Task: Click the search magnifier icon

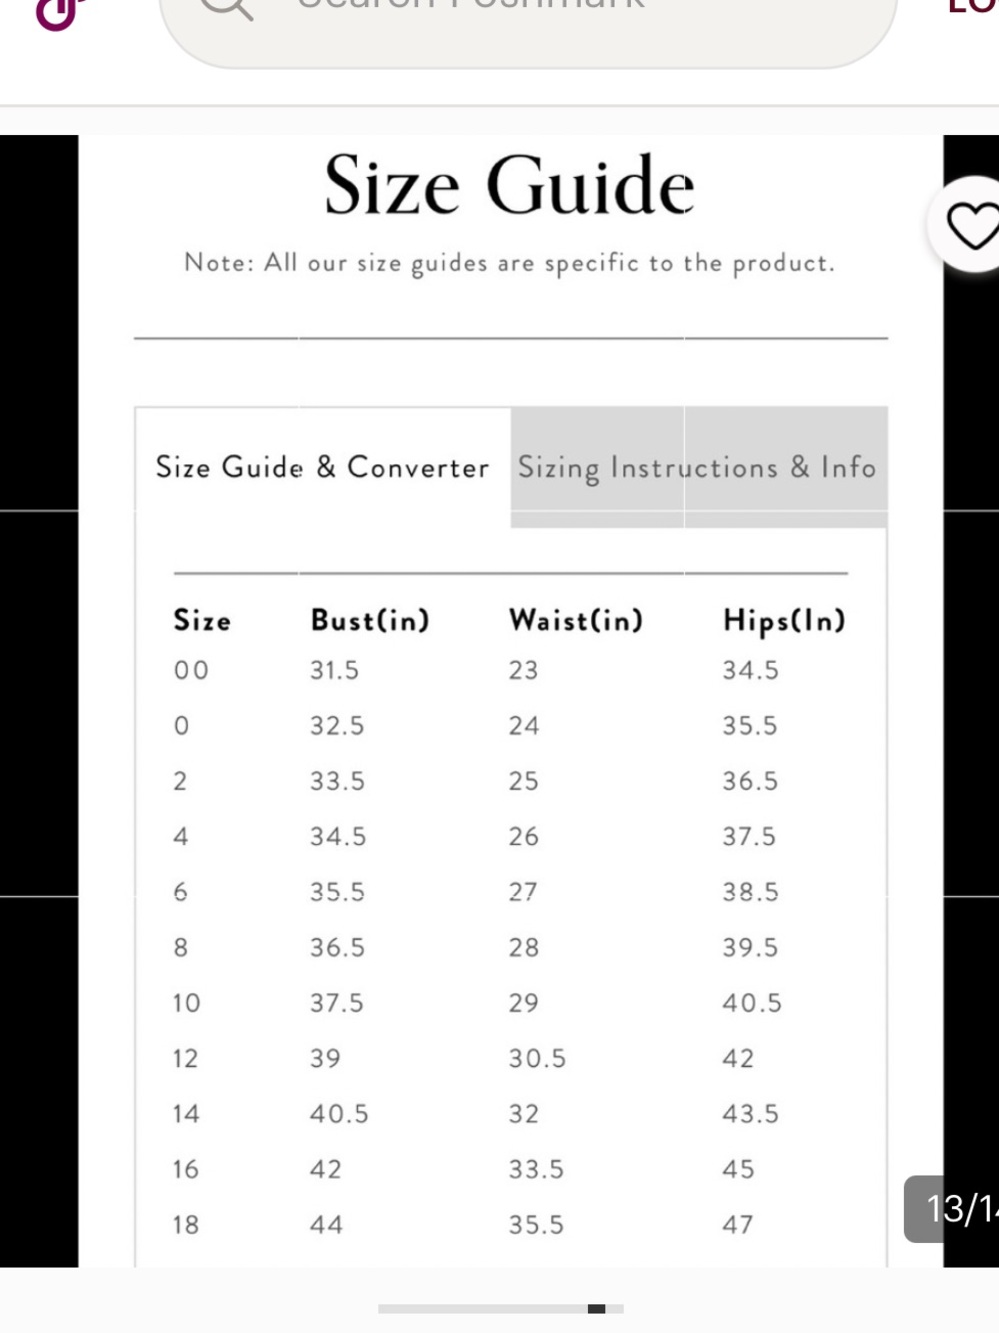Action: point(226,8)
